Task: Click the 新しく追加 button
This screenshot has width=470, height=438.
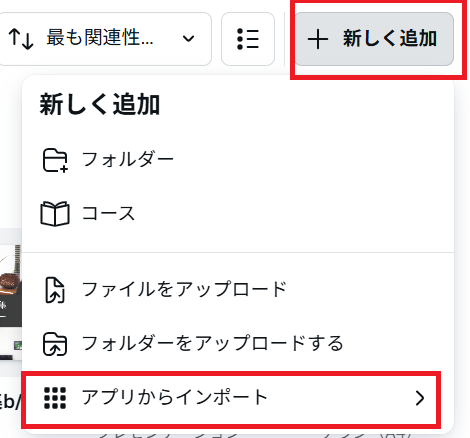Action: click(x=374, y=39)
